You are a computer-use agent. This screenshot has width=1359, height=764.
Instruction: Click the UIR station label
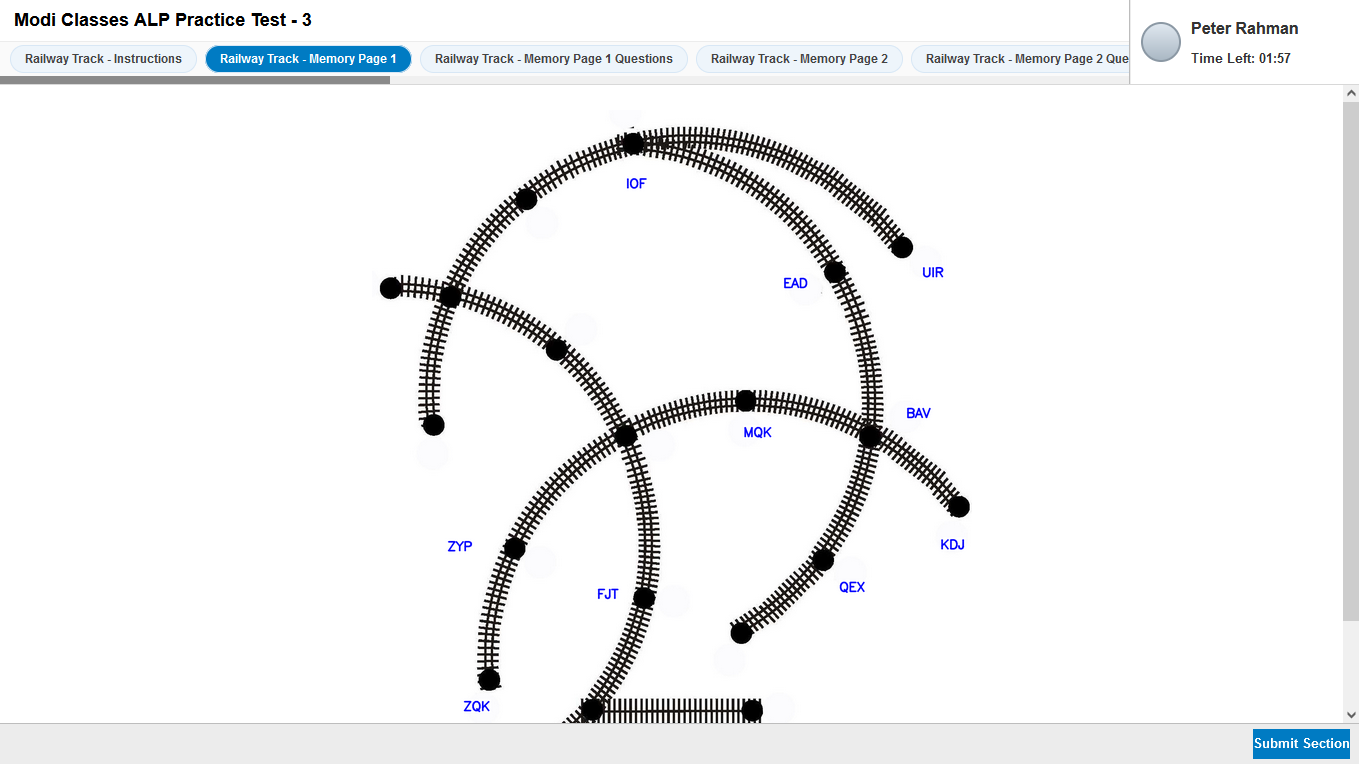point(933,273)
